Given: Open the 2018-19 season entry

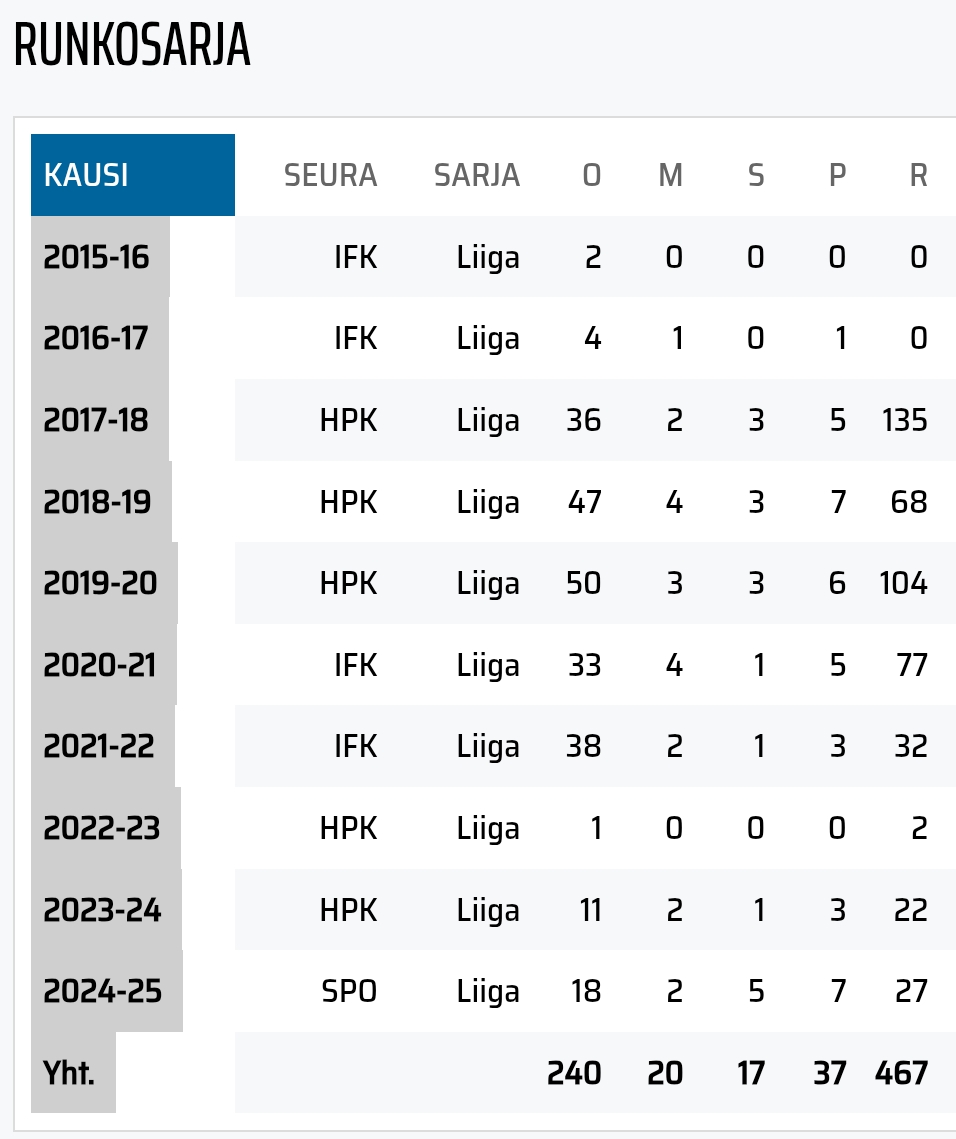Looking at the screenshot, I should [x=97, y=501].
